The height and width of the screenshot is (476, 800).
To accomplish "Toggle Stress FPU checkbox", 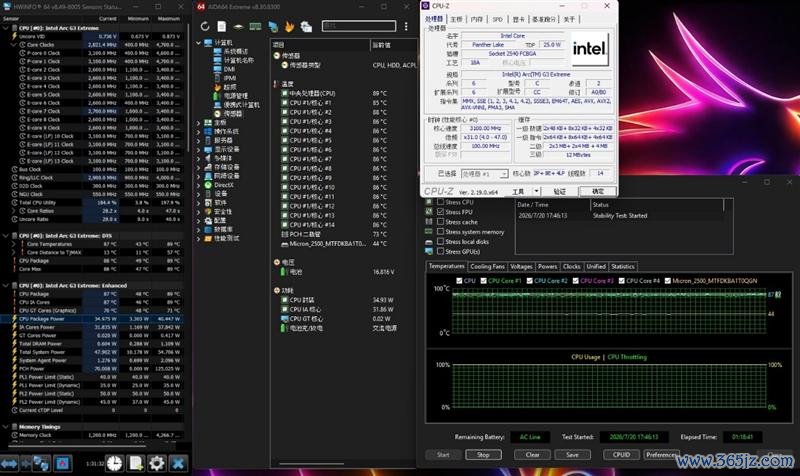I will 440,212.
